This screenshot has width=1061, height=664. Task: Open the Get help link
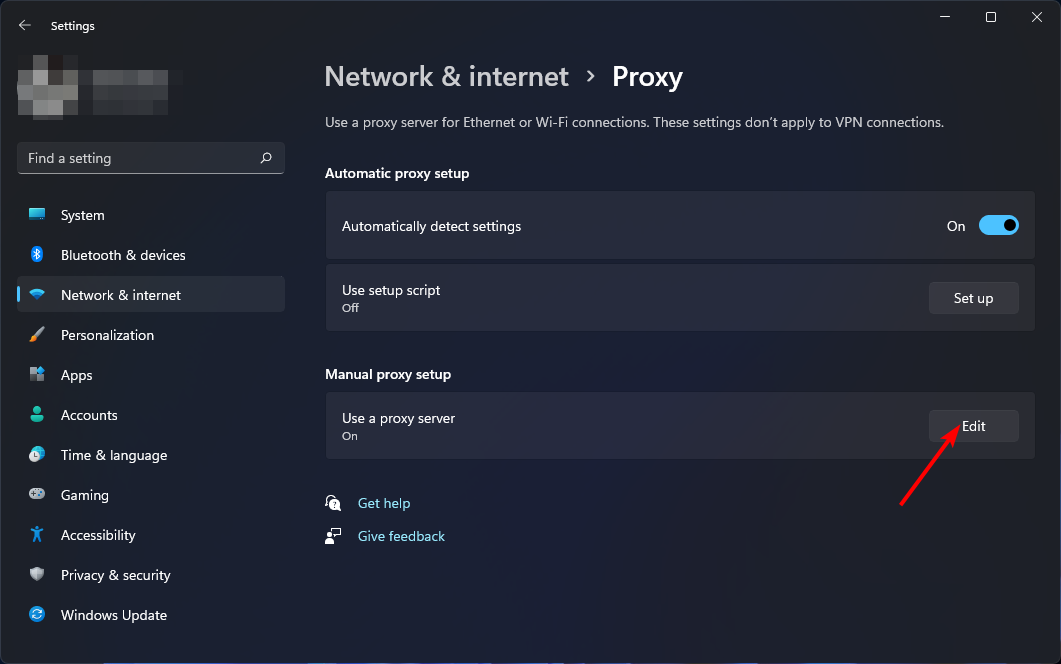click(384, 503)
